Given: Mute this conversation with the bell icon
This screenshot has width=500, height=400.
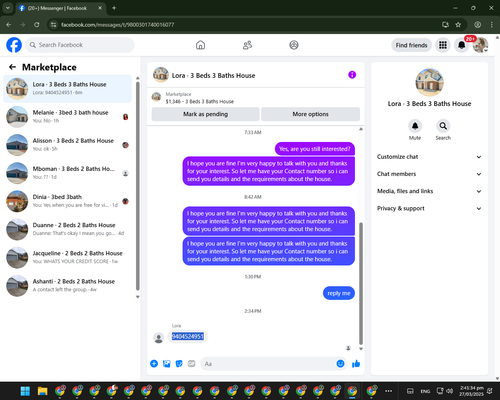Looking at the screenshot, I should [x=415, y=126].
